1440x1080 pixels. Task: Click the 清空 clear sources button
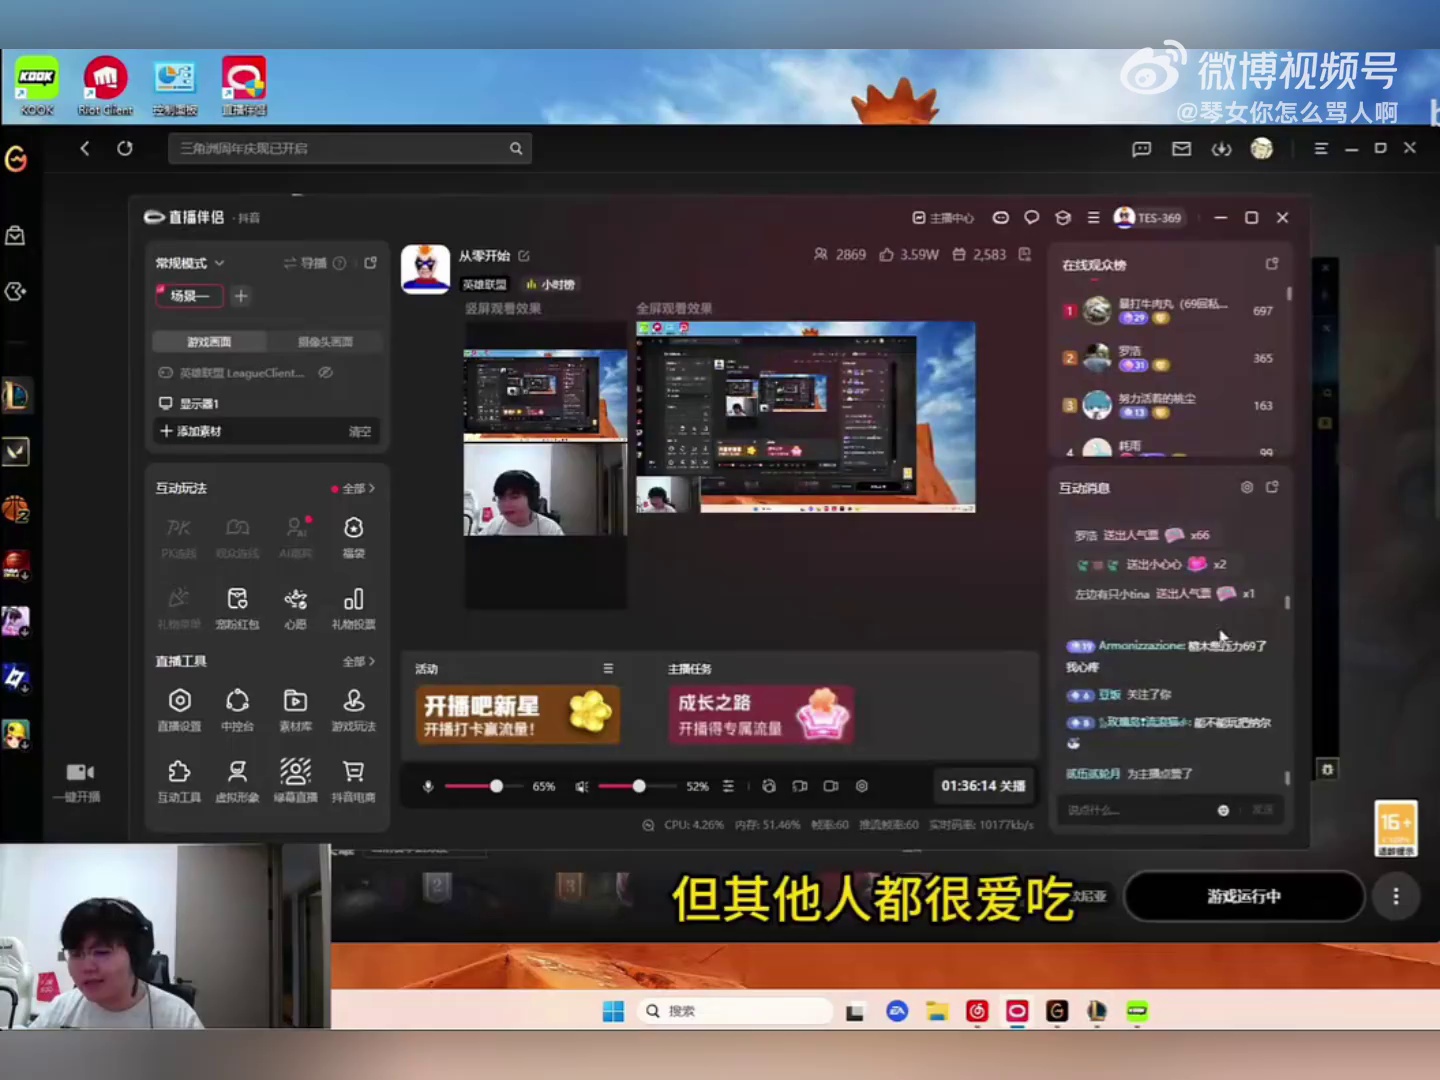click(x=360, y=432)
